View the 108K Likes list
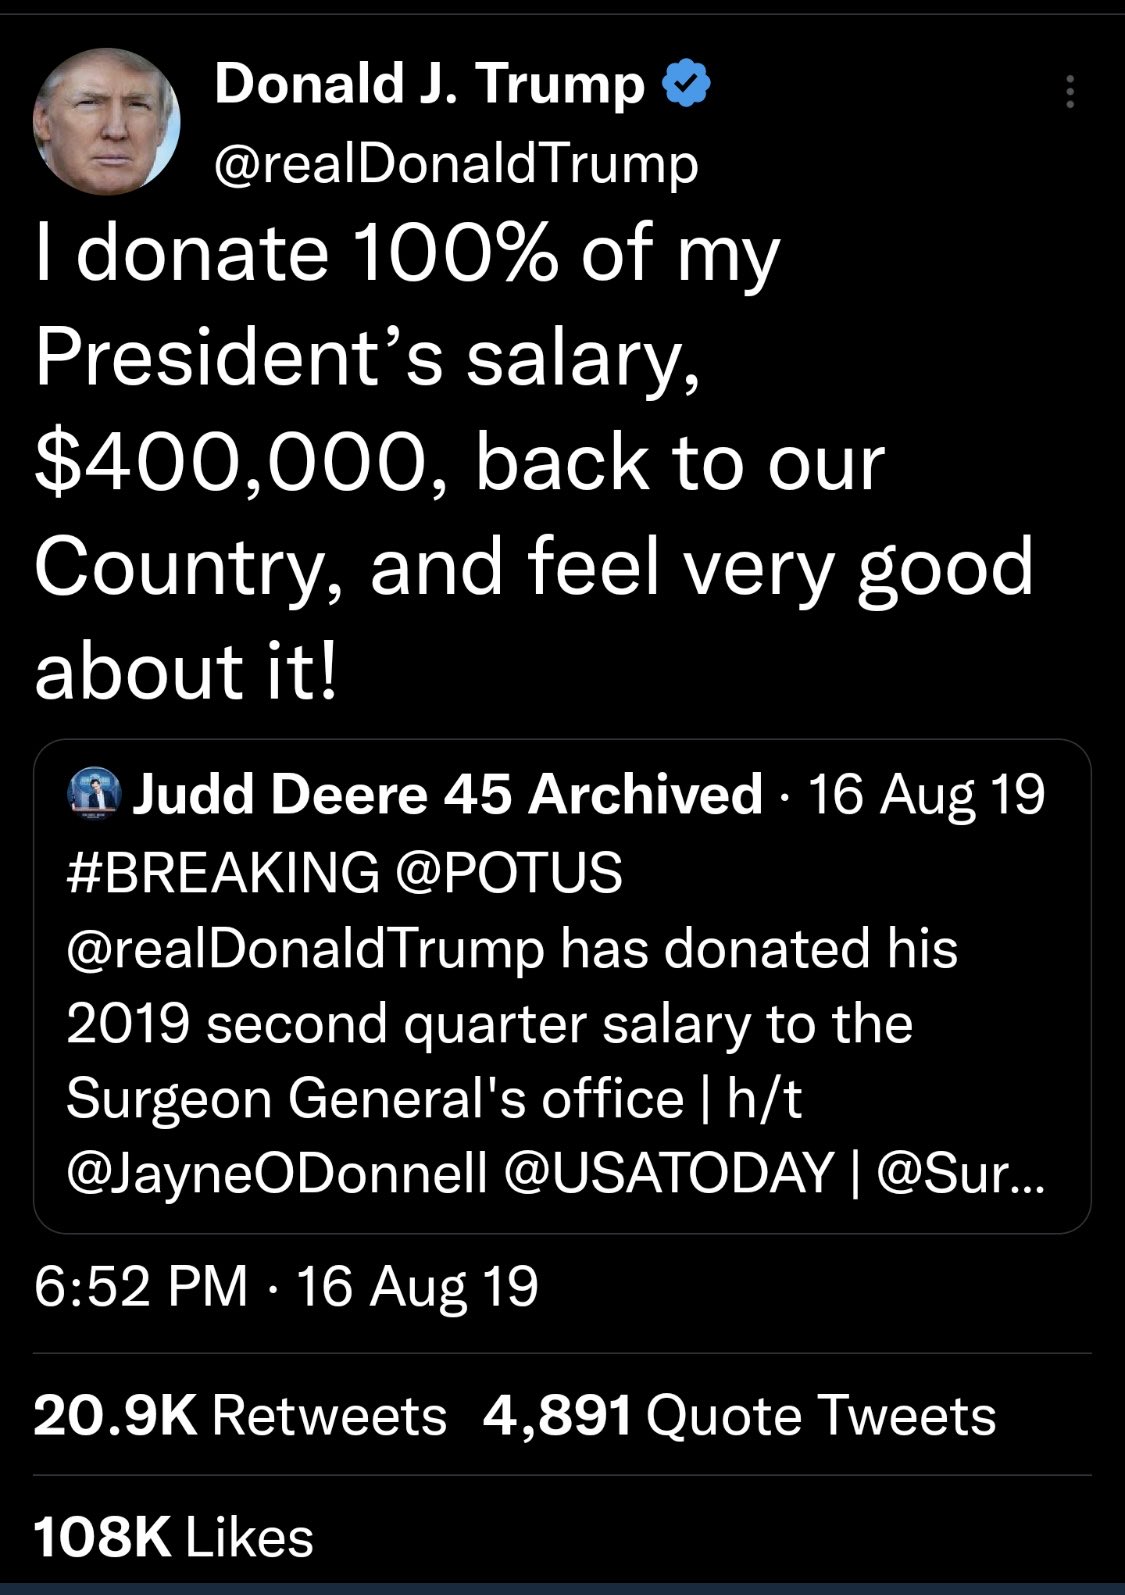Image resolution: width=1125 pixels, height=1595 pixels. pyautogui.click(x=173, y=1538)
